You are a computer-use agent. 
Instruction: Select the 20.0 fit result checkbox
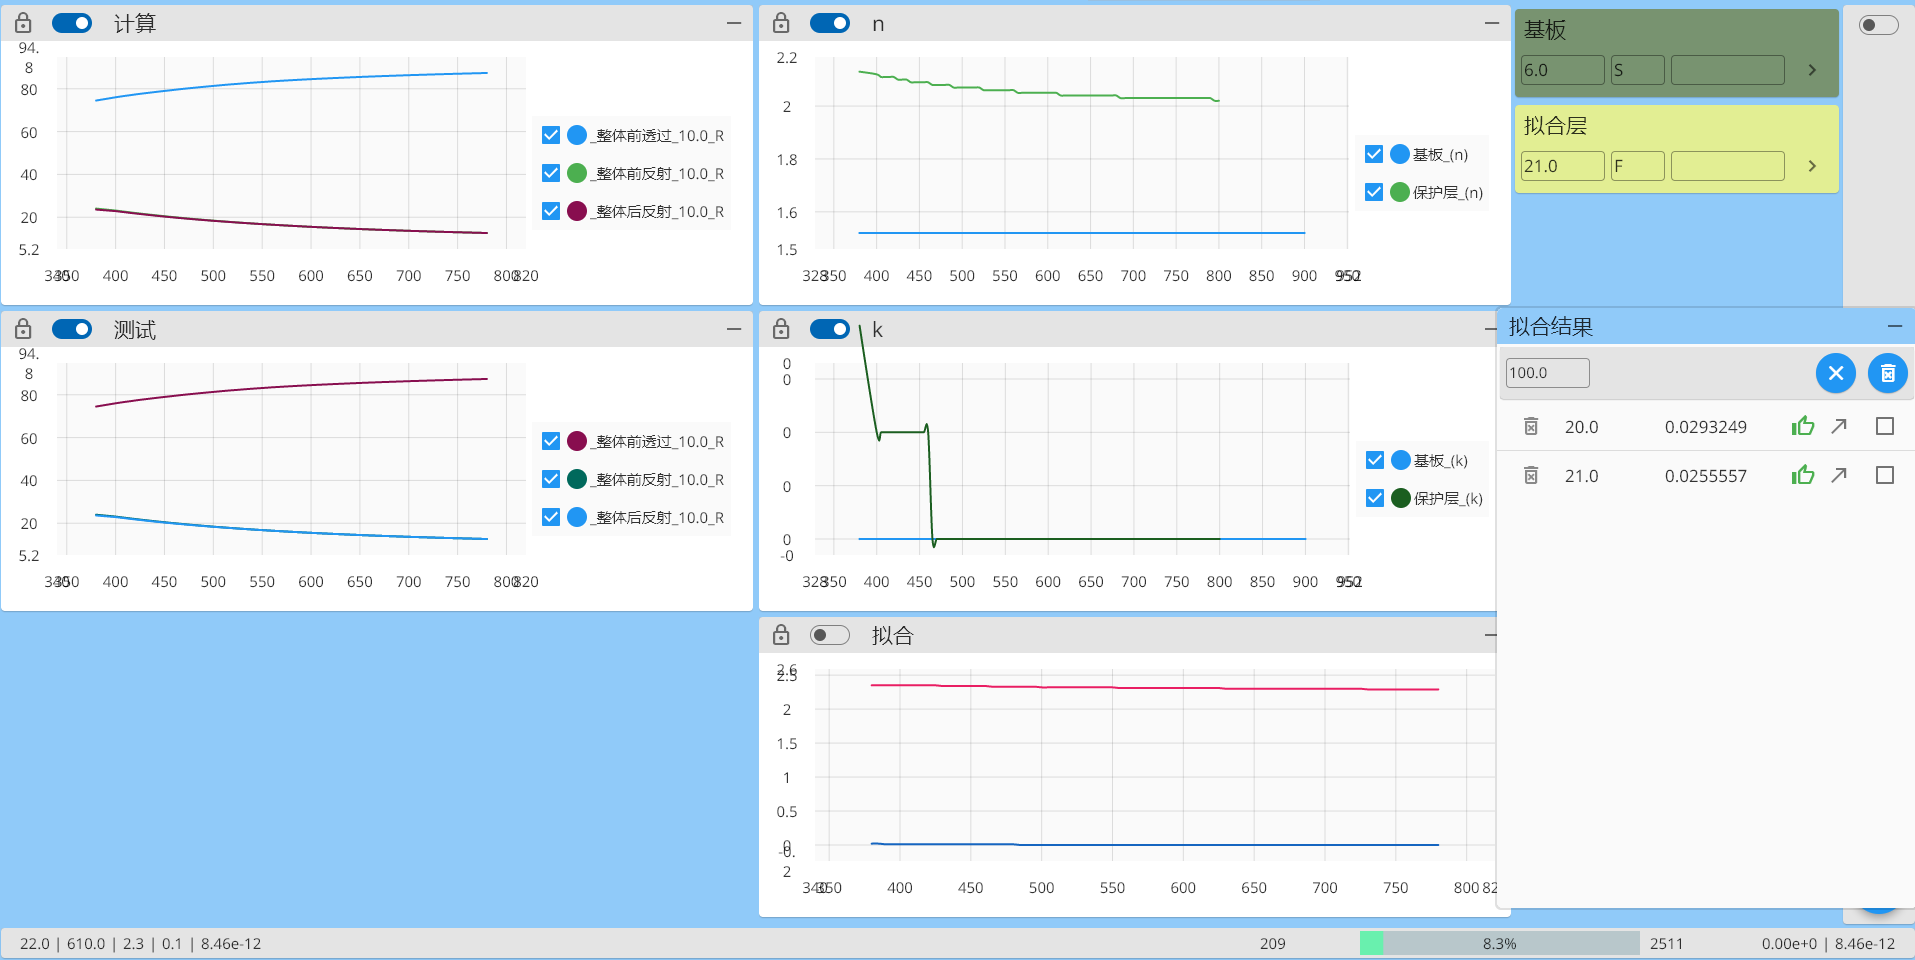1885,426
